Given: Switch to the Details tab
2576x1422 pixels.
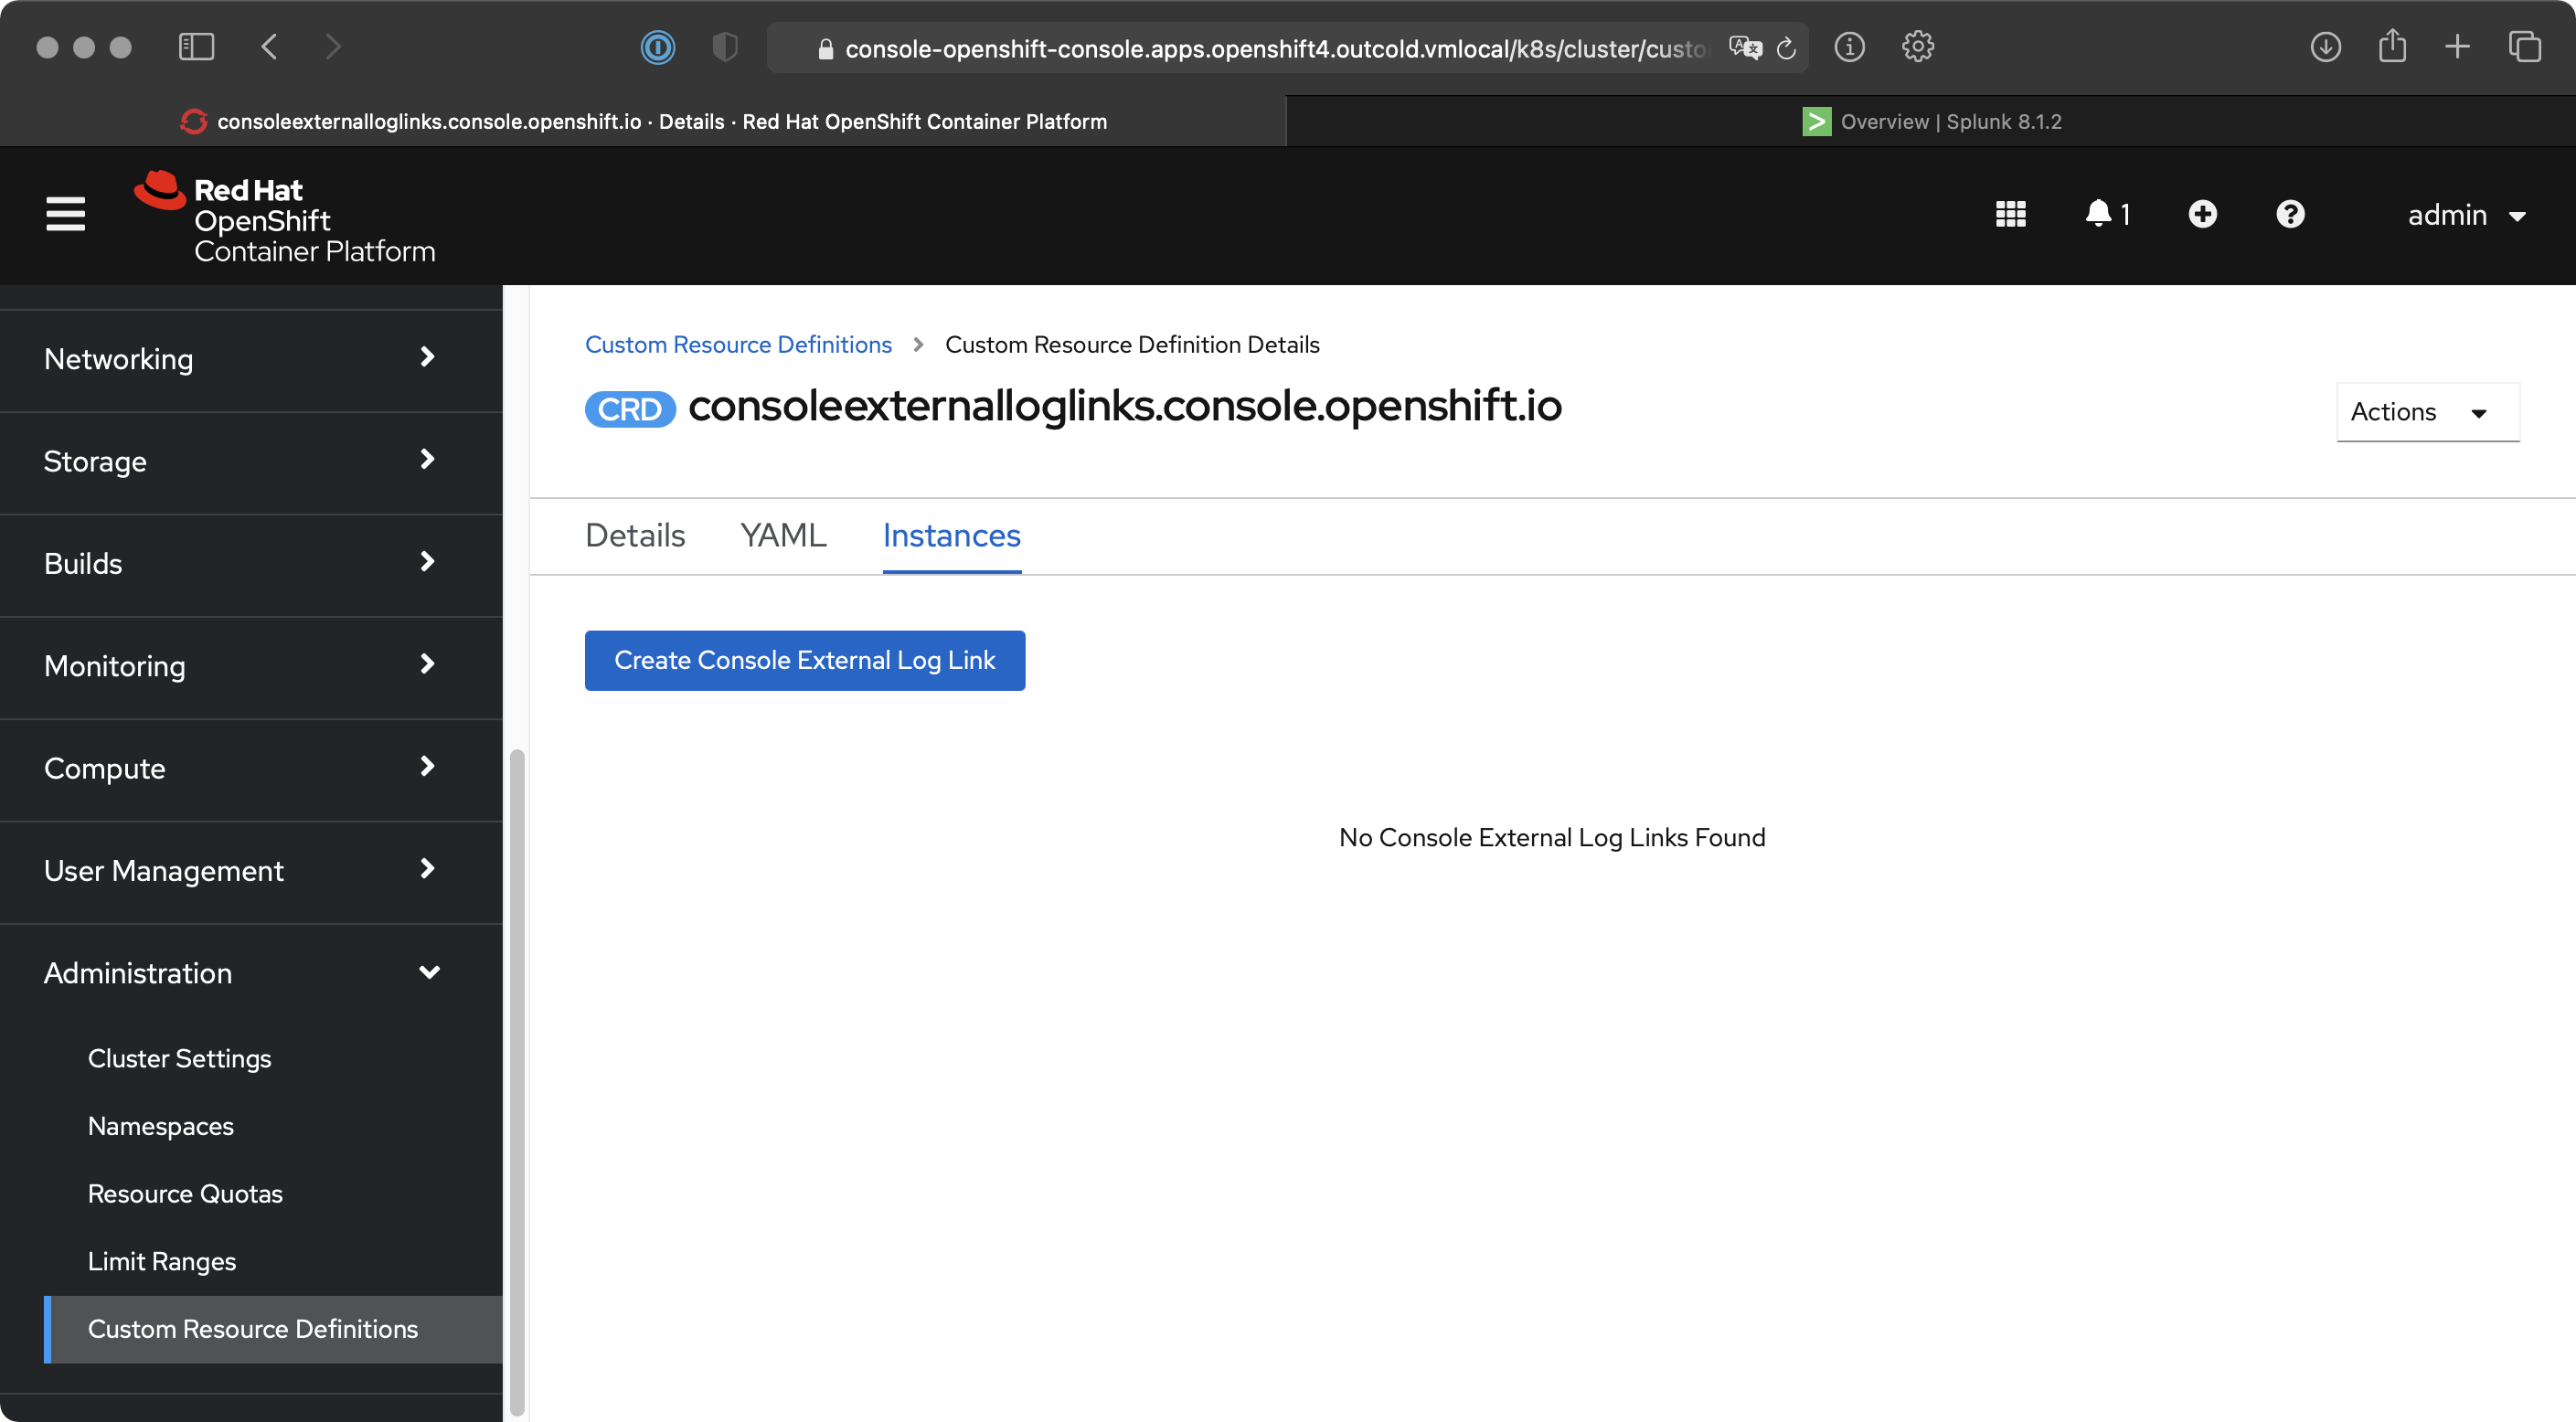Looking at the screenshot, I should coord(635,536).
